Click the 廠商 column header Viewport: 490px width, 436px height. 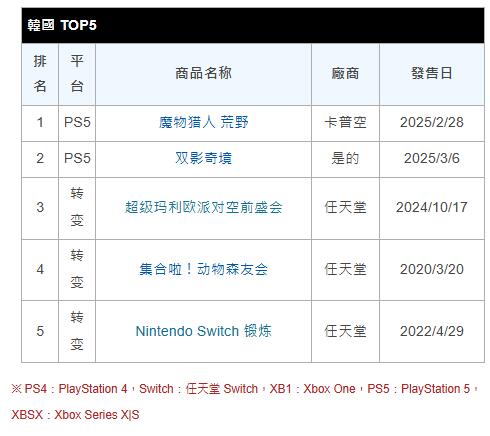click(x=345, y=73)
